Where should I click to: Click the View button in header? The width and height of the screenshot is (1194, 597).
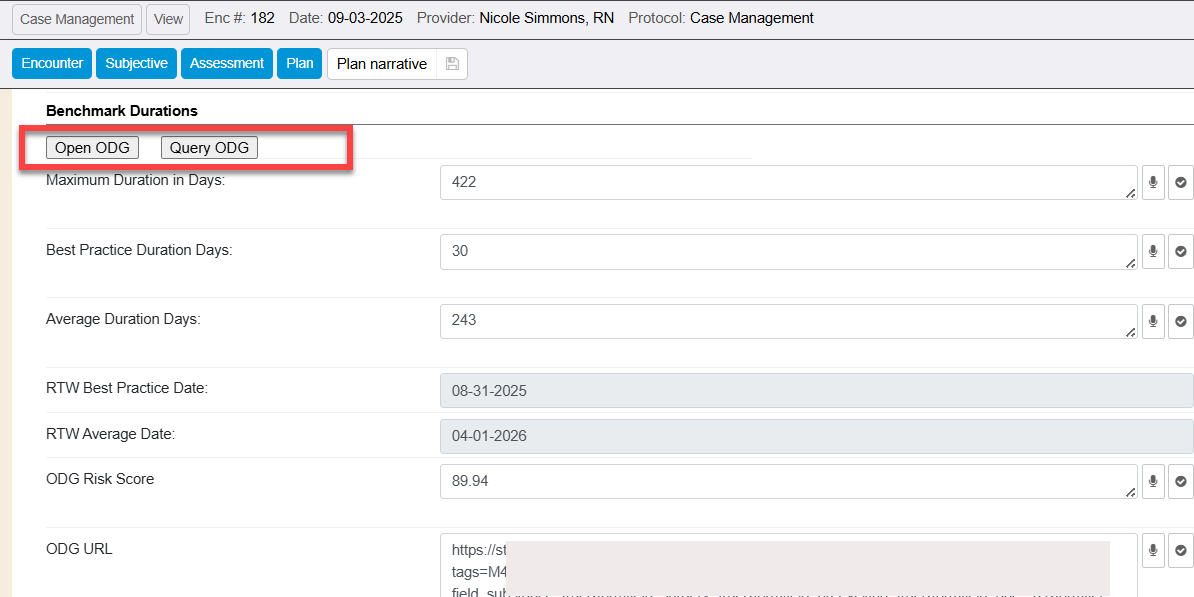coord(168,19)
